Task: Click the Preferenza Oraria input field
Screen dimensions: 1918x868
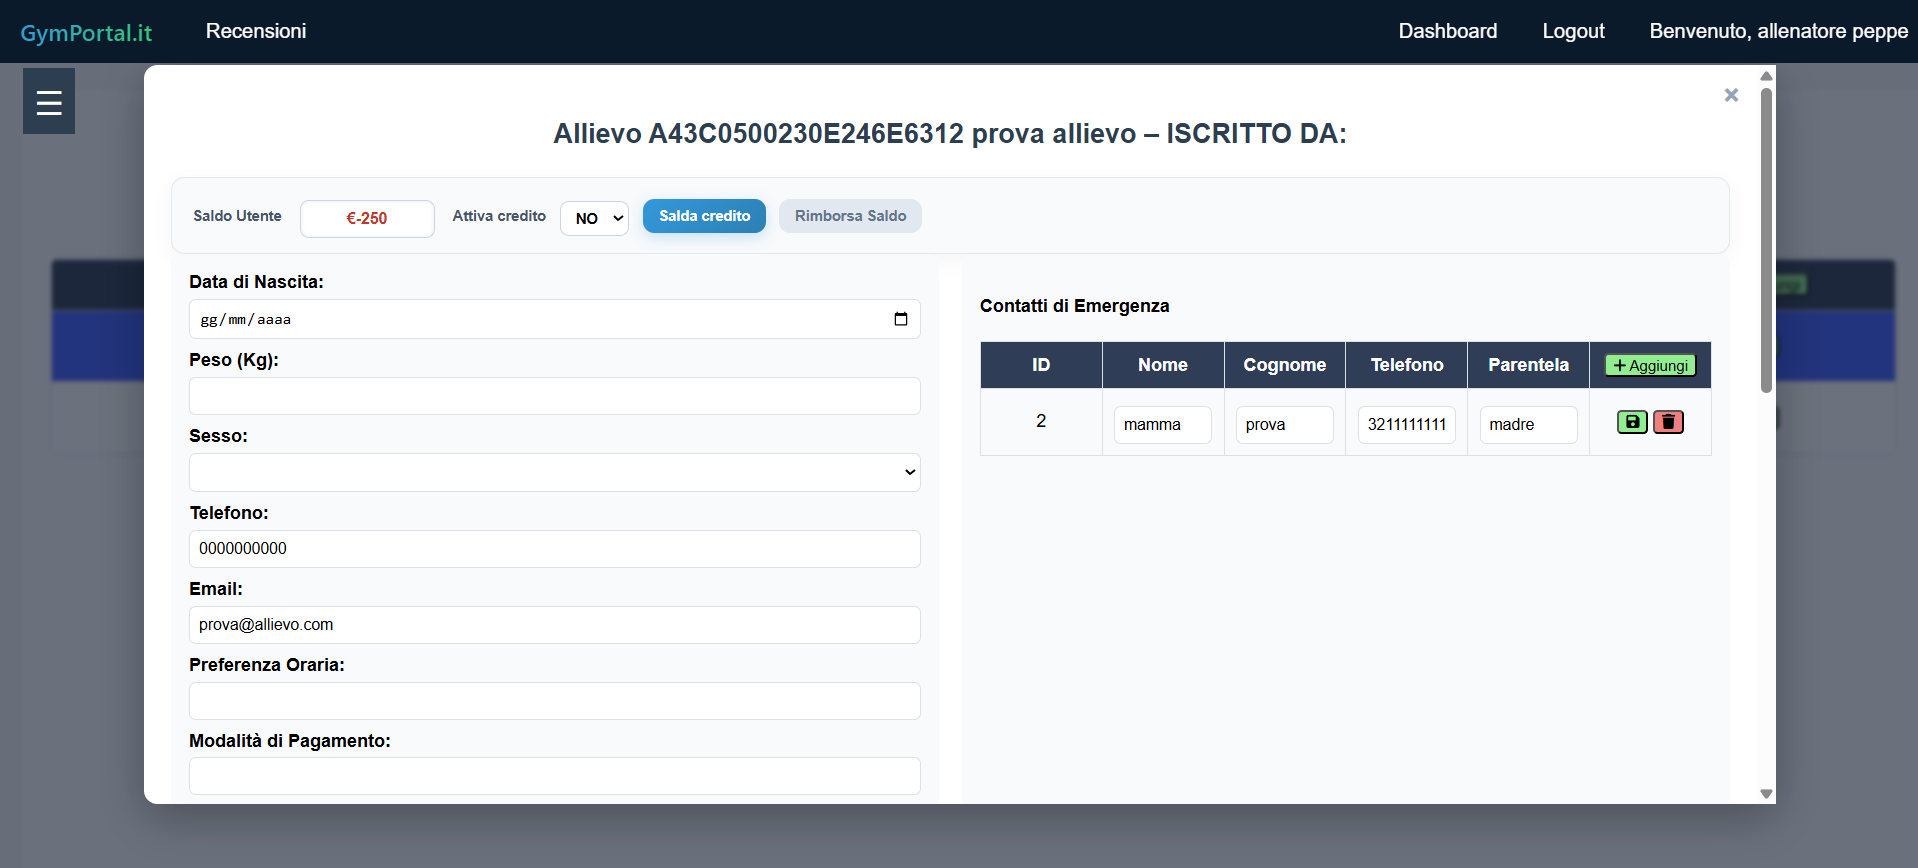Action: tap(554, 701)
